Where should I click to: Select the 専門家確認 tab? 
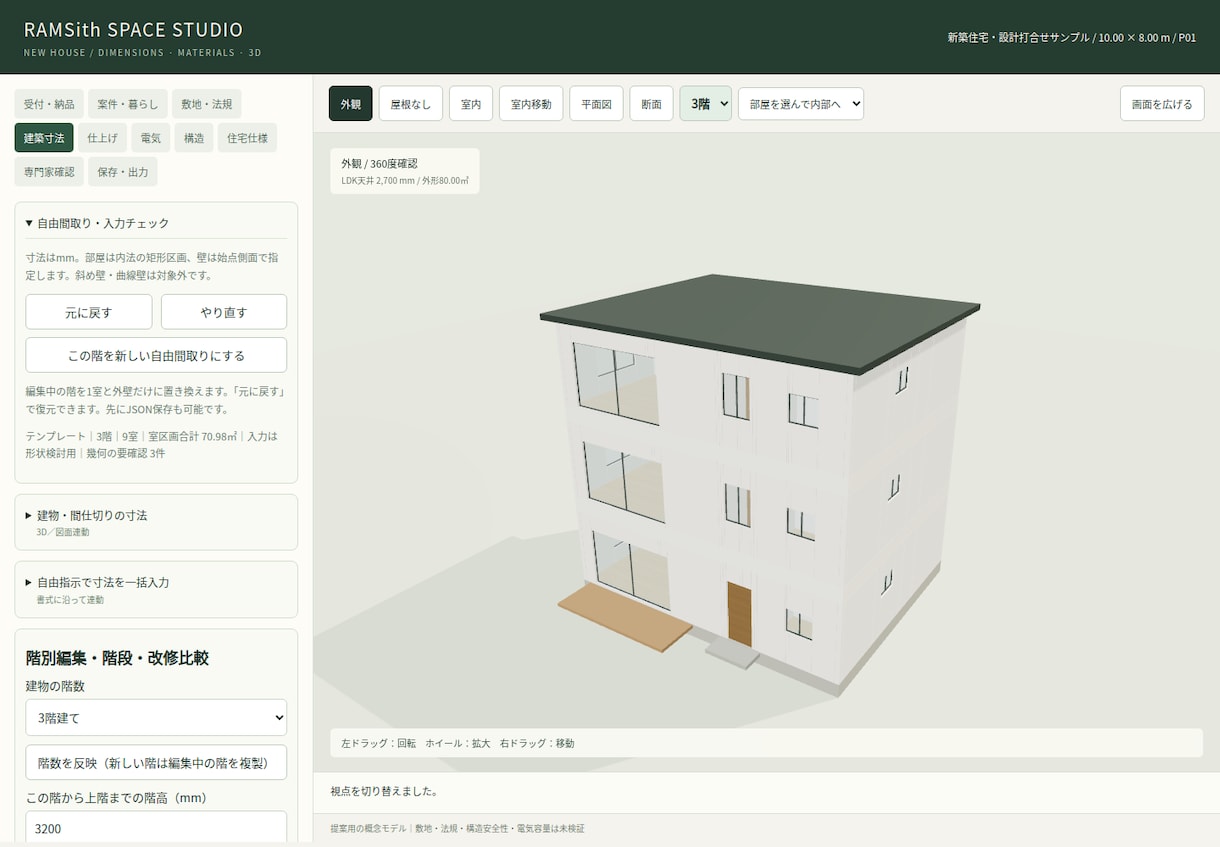[x=49, y=172]
